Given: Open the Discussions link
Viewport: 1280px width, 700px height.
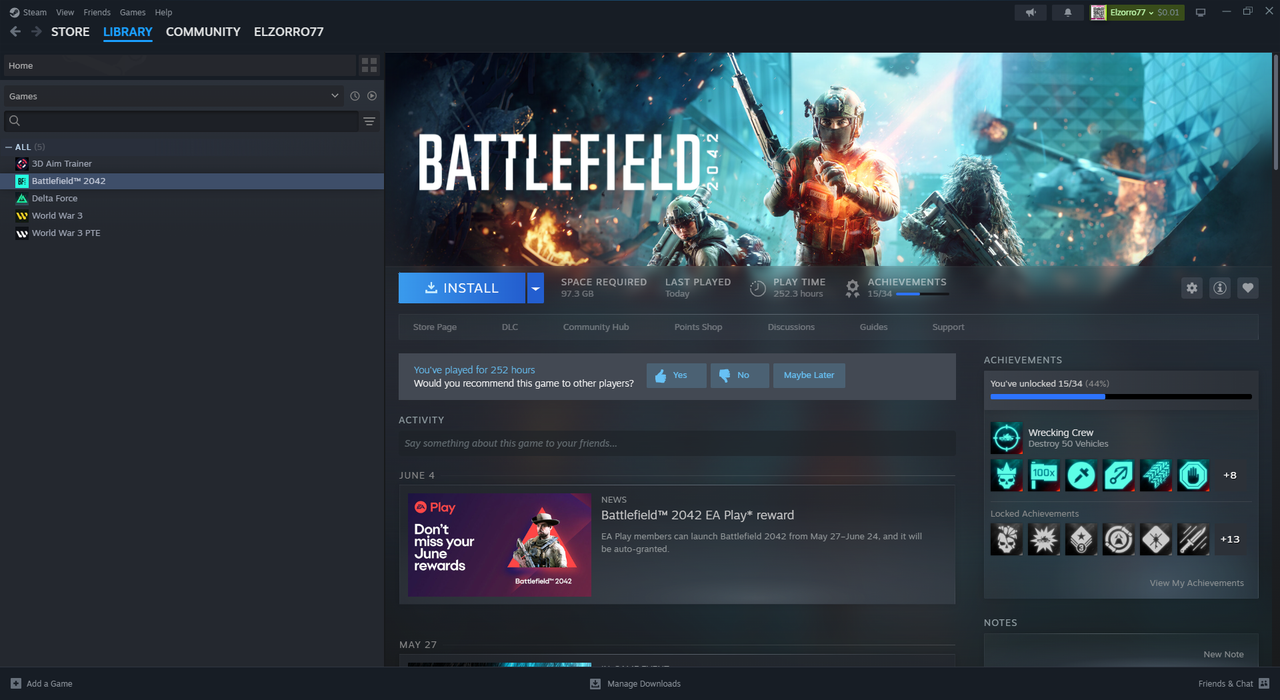Looking at the screenshot, I should pos(791,327).
